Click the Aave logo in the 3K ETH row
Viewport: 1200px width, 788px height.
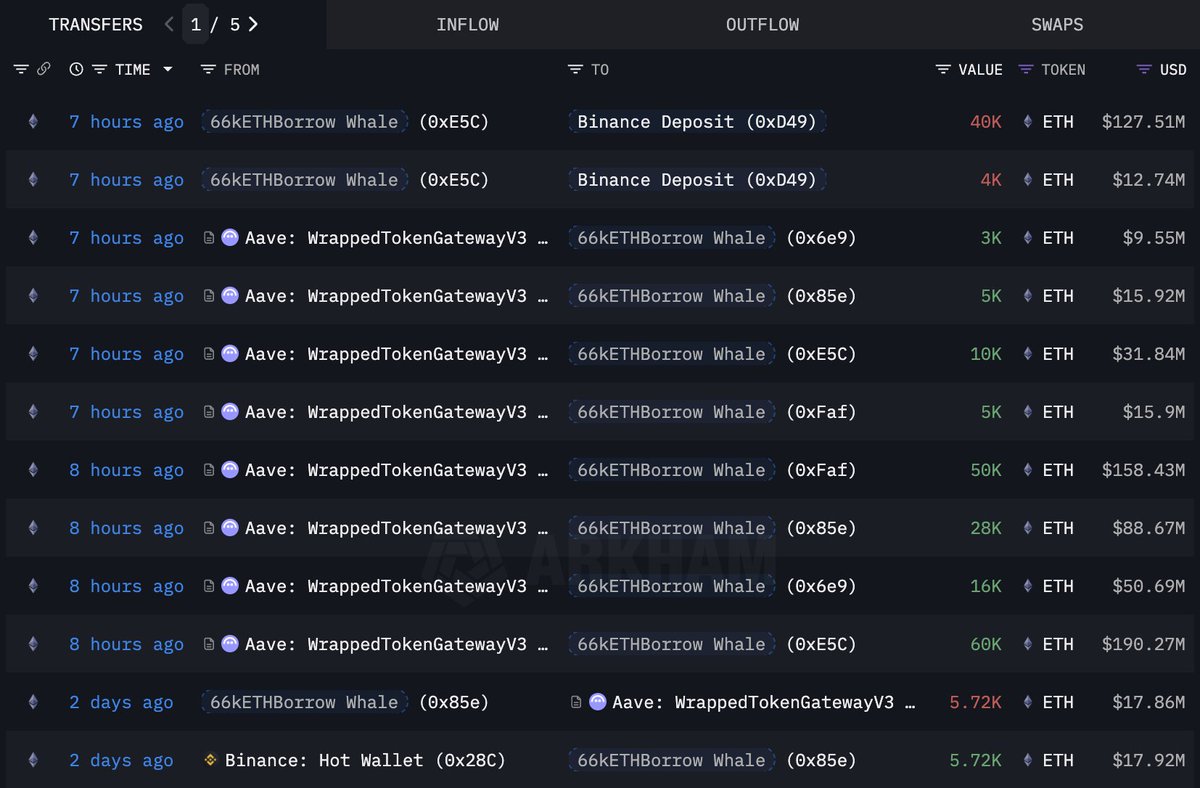[230, 238]
